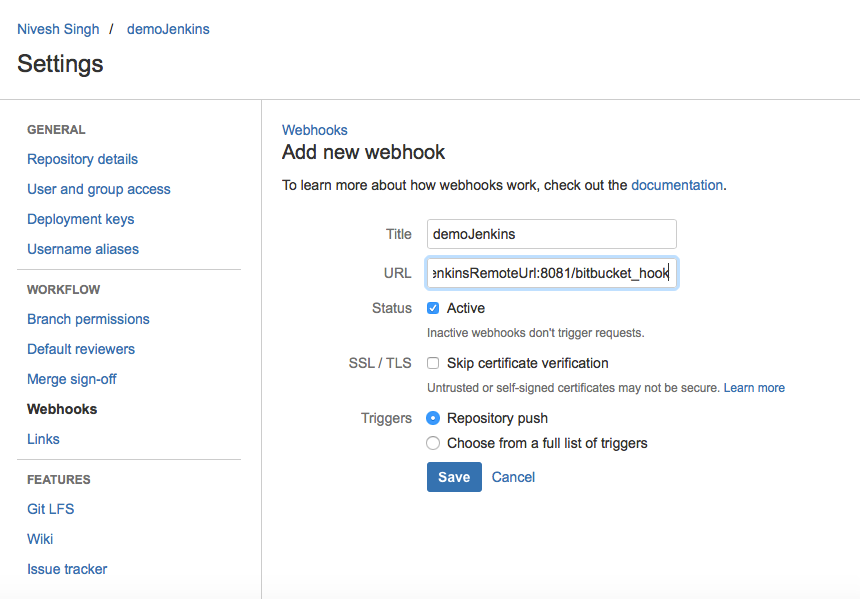Open the demoJenkins repository breadcrumb

pyautogui.click(x=168, y=29)
